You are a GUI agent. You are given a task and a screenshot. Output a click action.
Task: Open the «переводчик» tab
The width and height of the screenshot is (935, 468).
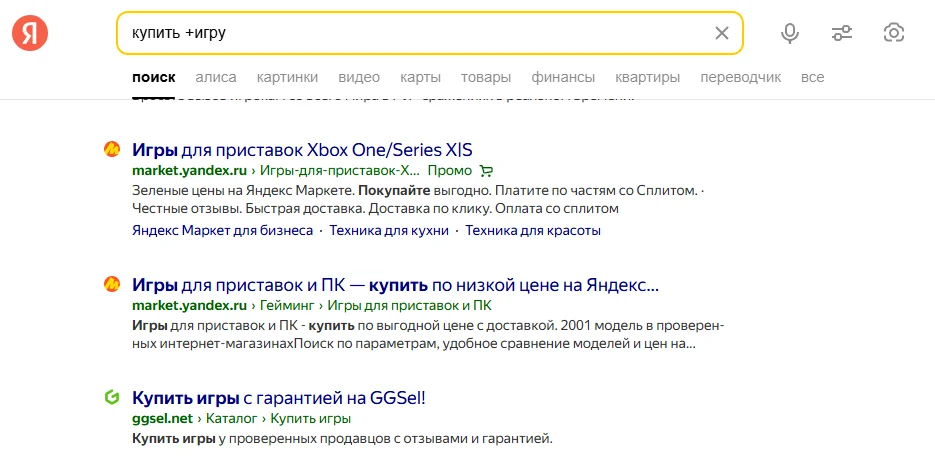point(740,77)
